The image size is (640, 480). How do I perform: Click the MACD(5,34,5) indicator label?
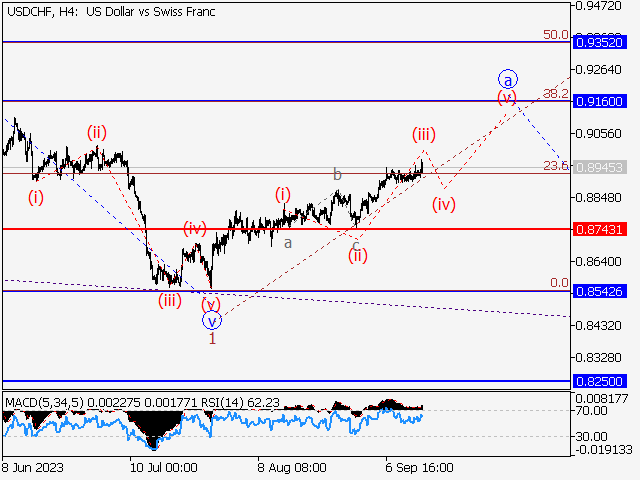coord(44,403)
